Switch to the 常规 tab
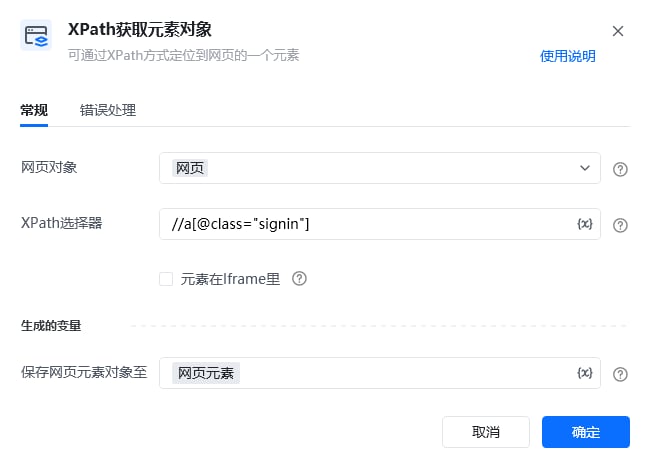 (x=34, y=111)
